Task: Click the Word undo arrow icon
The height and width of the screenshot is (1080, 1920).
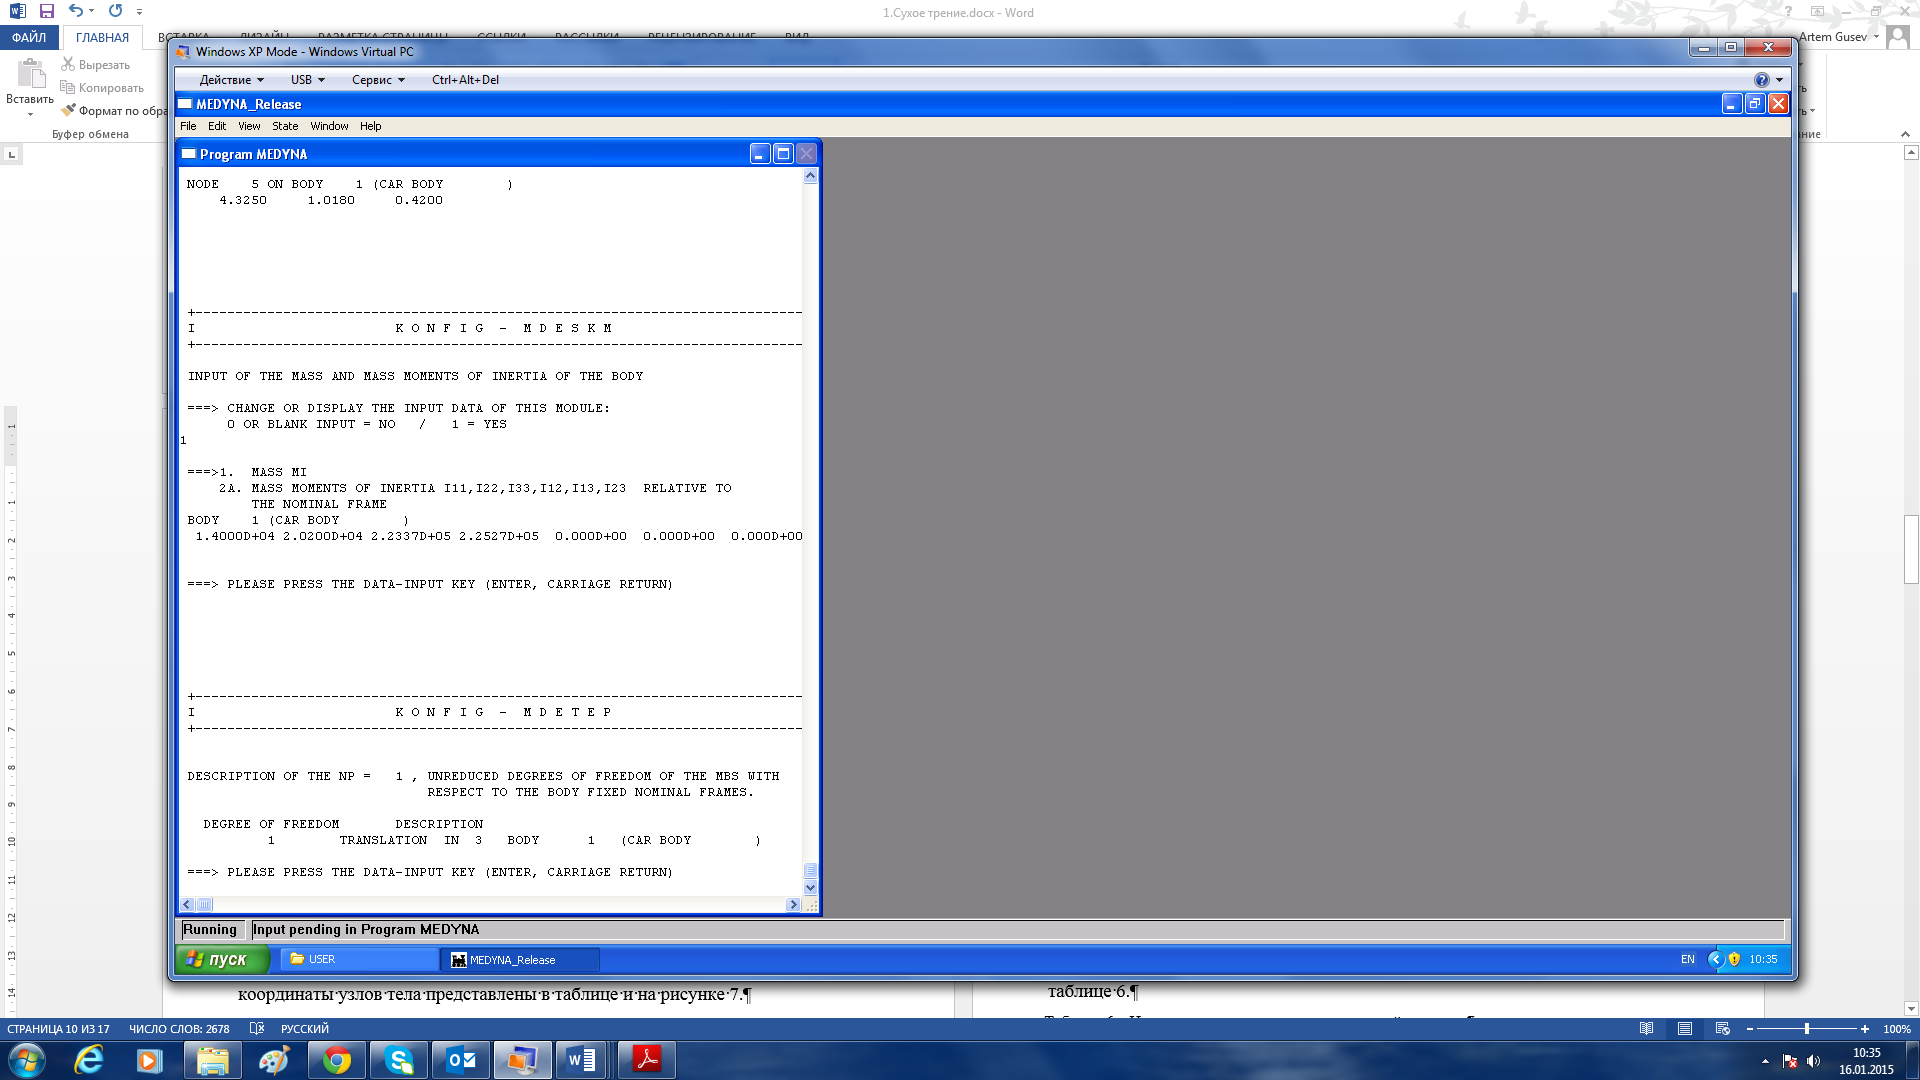Action: click(75, 11)
